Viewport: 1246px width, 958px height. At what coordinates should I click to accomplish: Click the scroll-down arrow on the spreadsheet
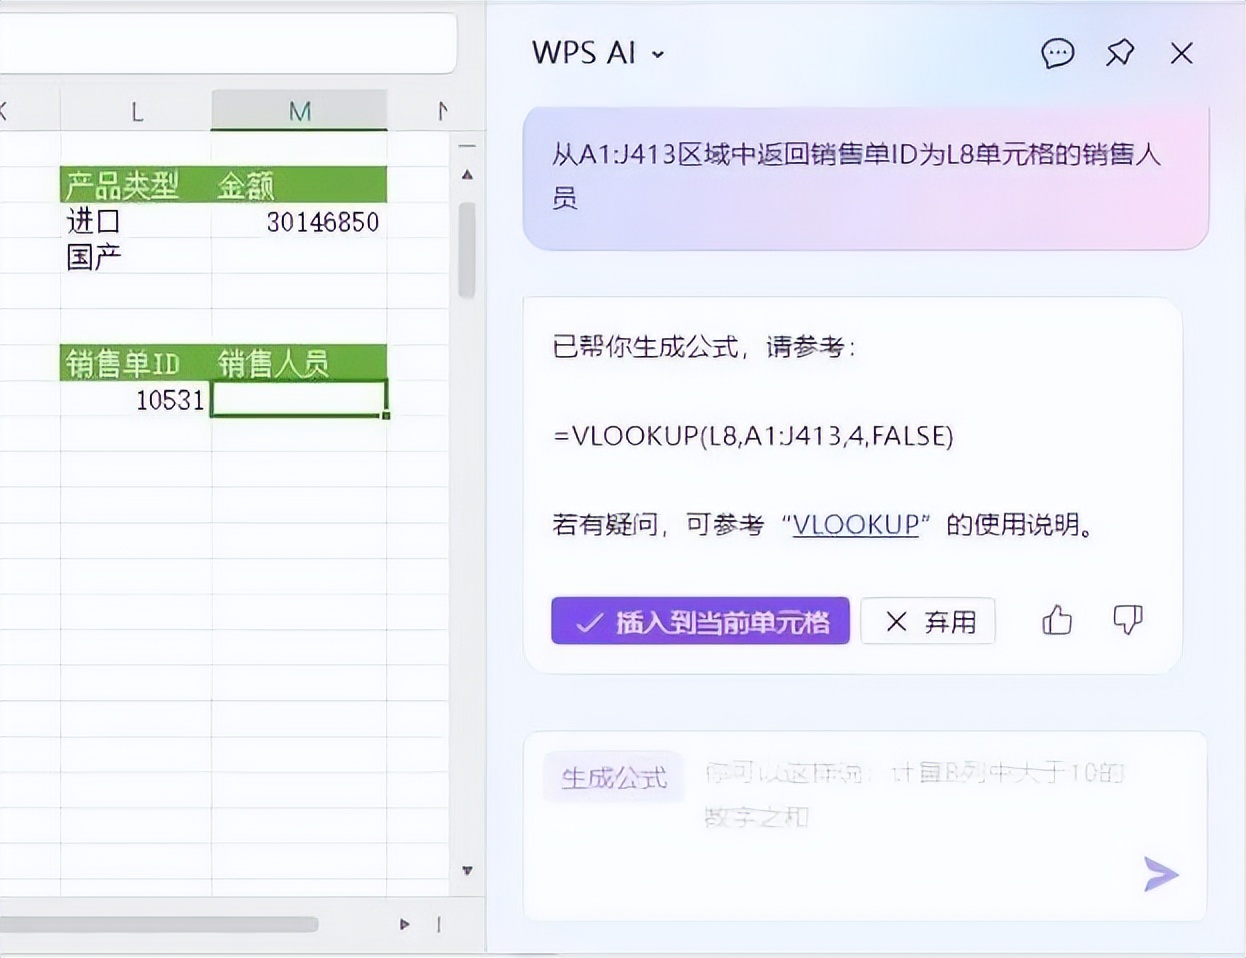tap(466, 871)
